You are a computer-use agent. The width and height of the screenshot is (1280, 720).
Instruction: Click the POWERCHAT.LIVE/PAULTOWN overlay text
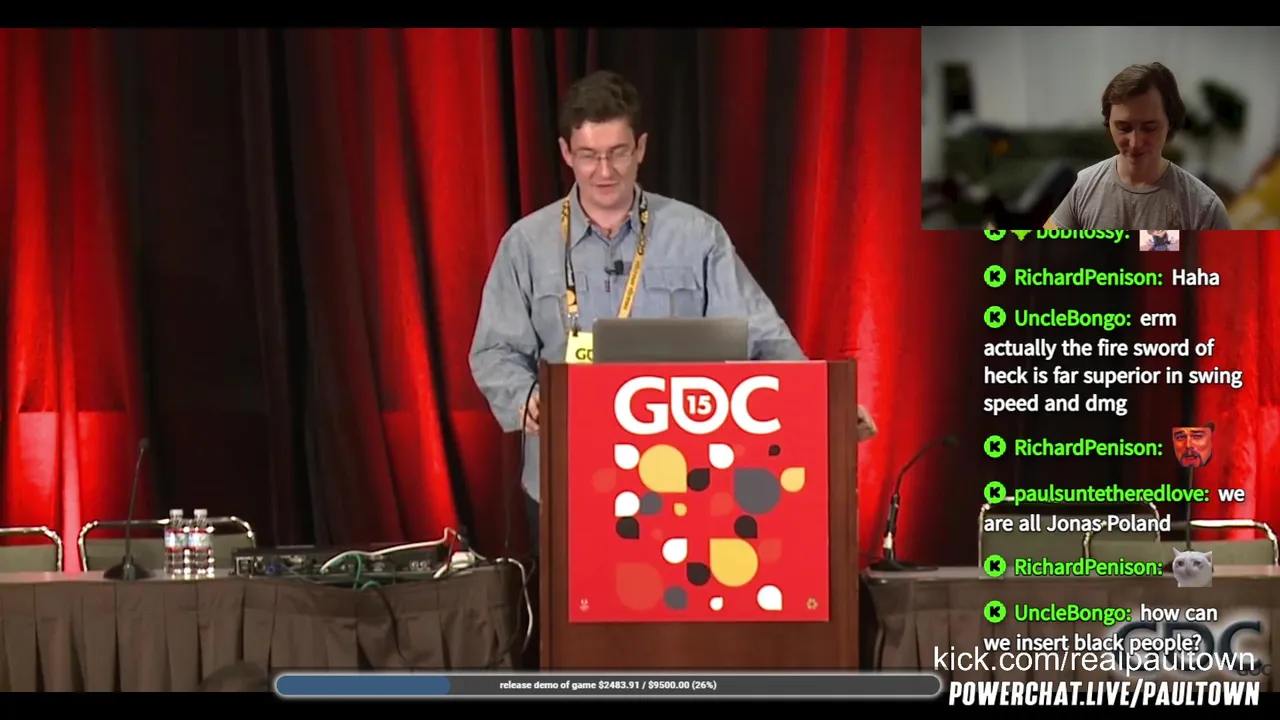coord(1104,693)
